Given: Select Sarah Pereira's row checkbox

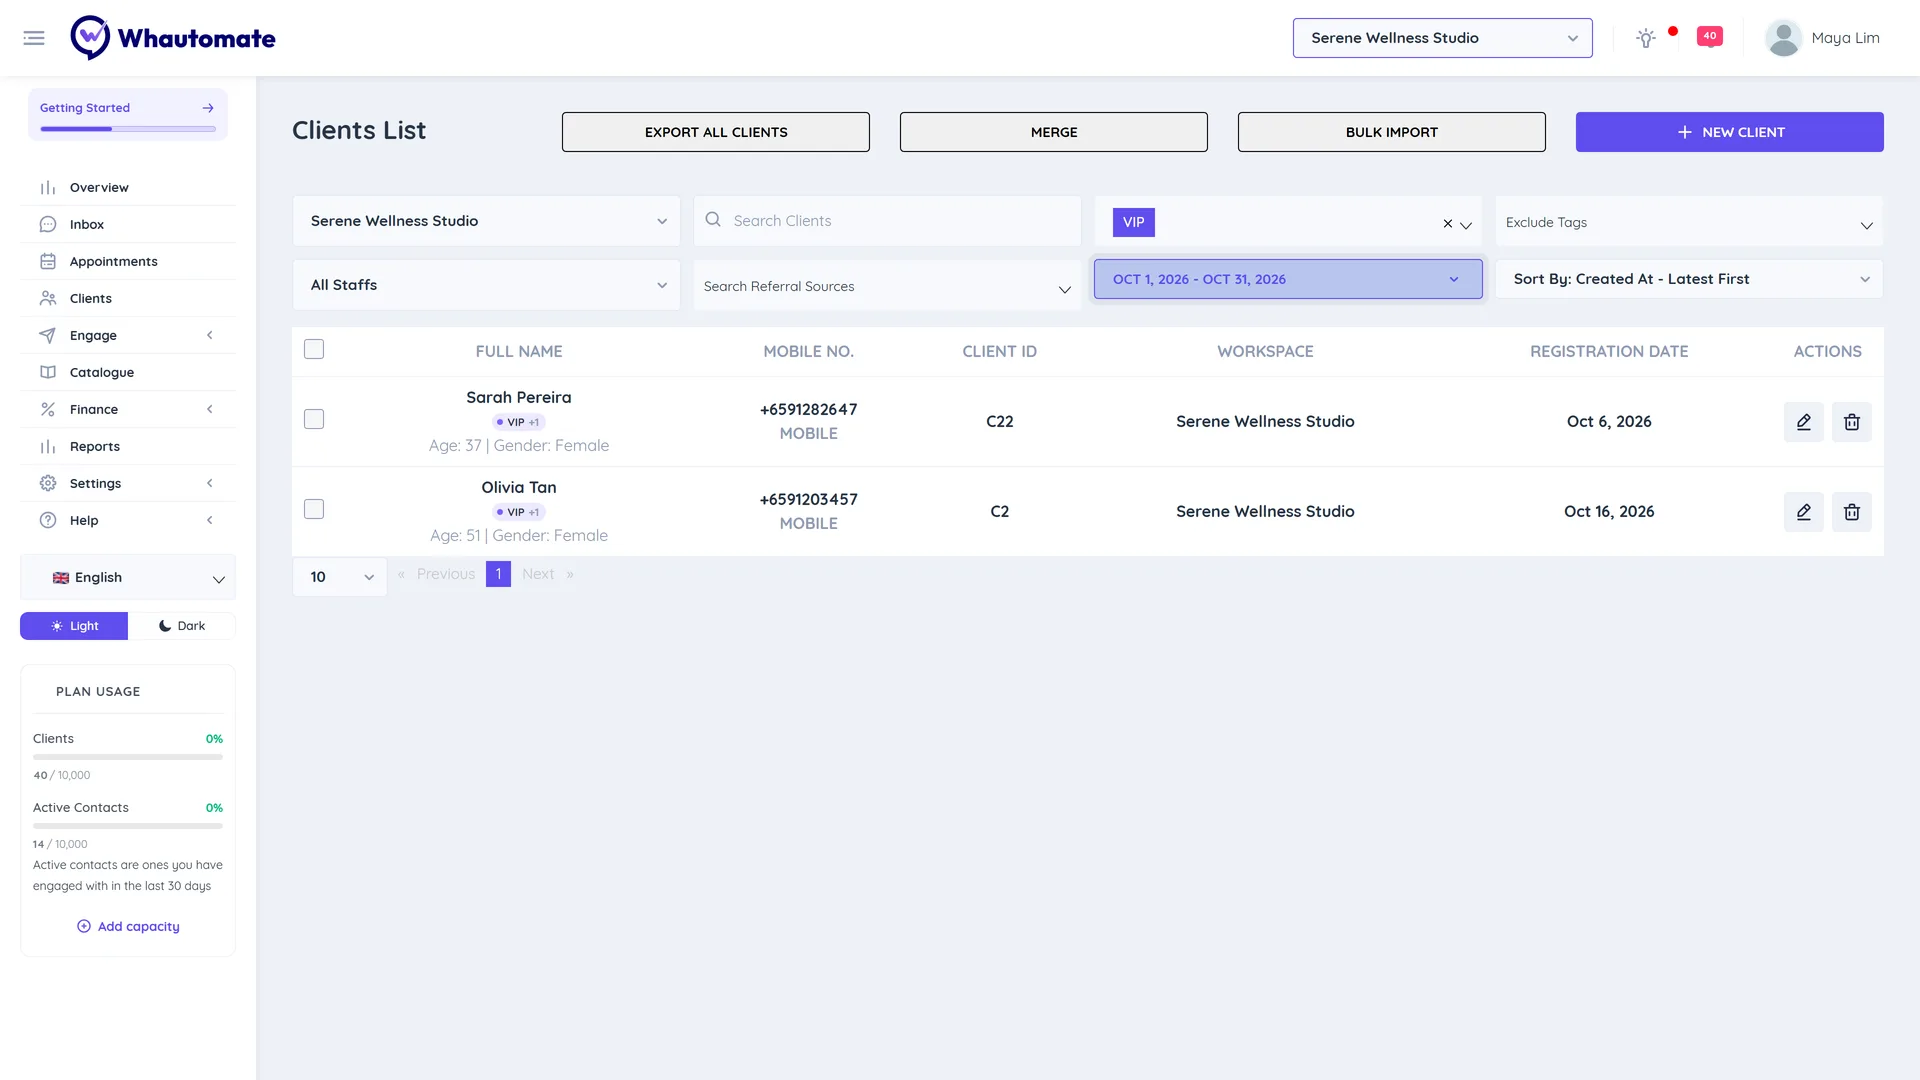Looking at the screenshot, I should point(314,419).
